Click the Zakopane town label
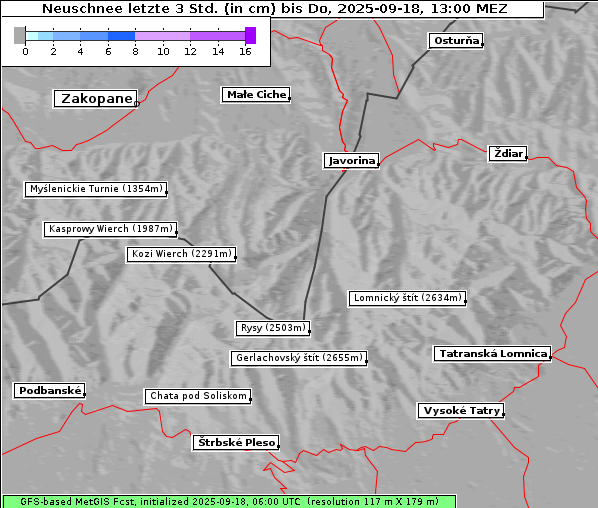Viewport: 598px width, 508px height. (95, 99)
